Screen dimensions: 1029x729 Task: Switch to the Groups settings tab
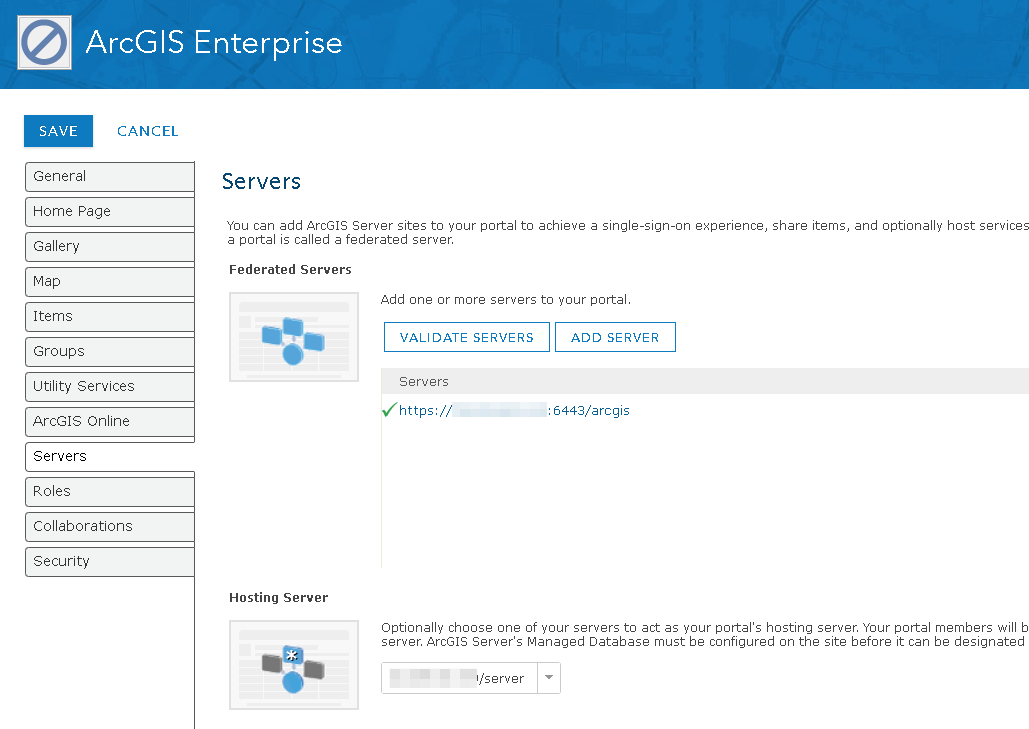click(x=110, y=351)
